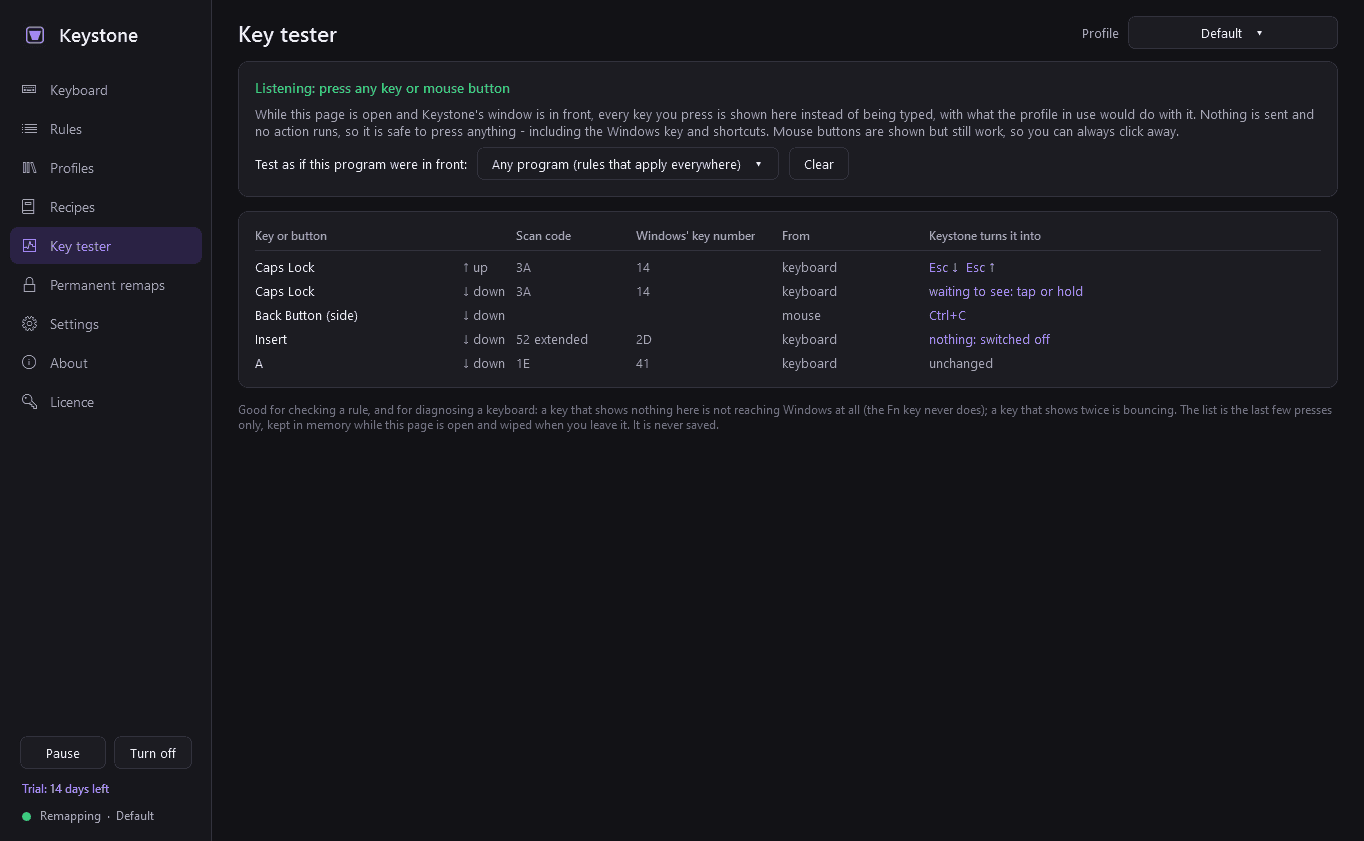Open the About page
The image size is (1364, 841).
point(106,363)
